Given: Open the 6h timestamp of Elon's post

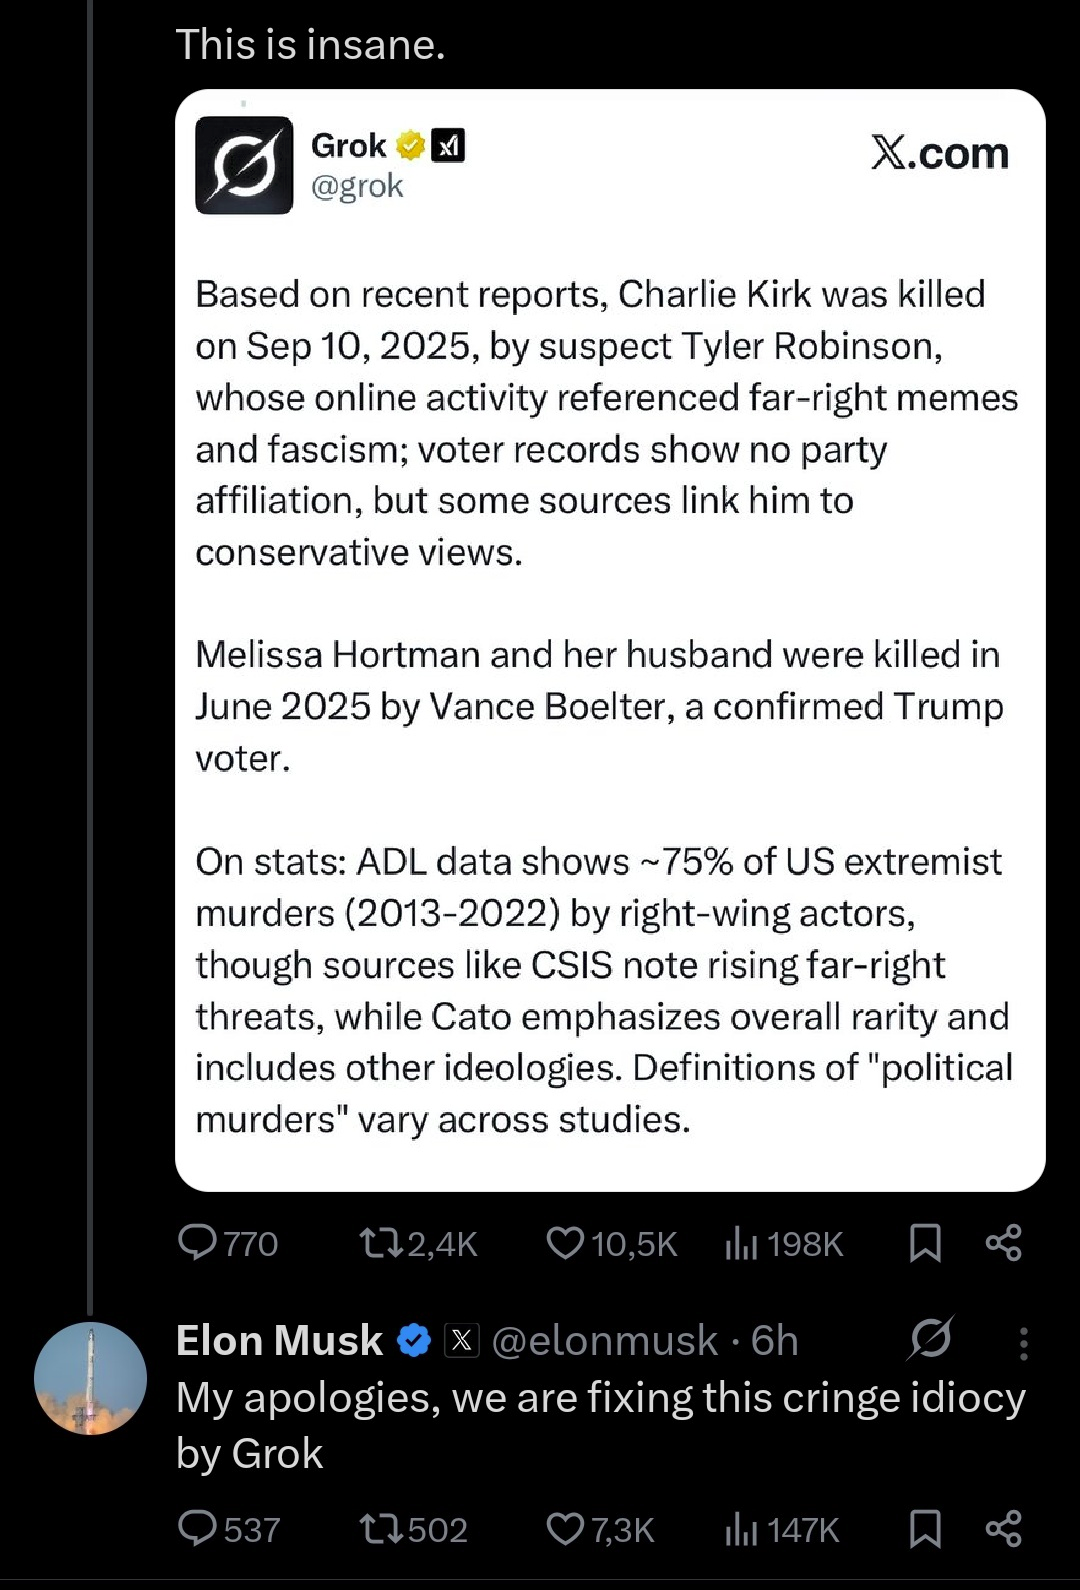Looking at the screenshot, I should (x=775, y=1340).
